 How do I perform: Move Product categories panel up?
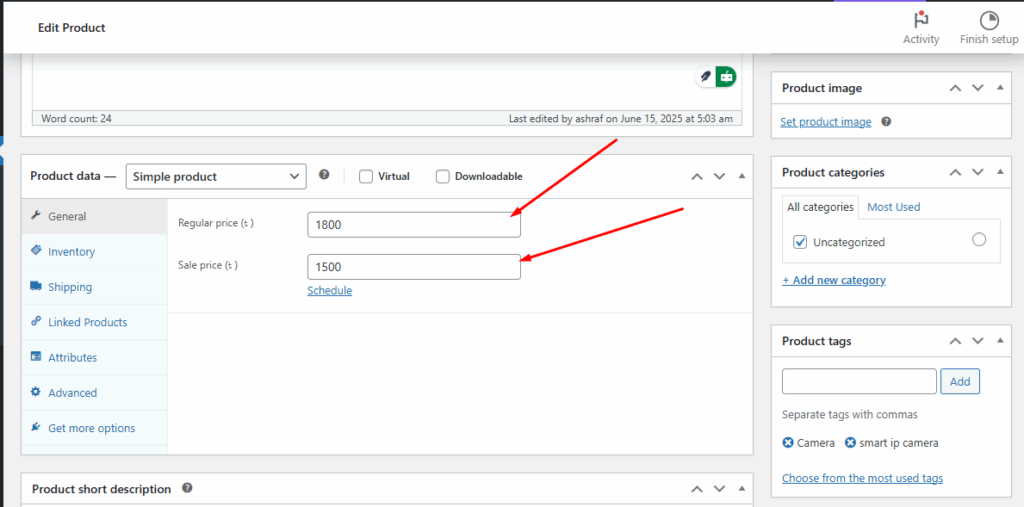tap(955, 172)
